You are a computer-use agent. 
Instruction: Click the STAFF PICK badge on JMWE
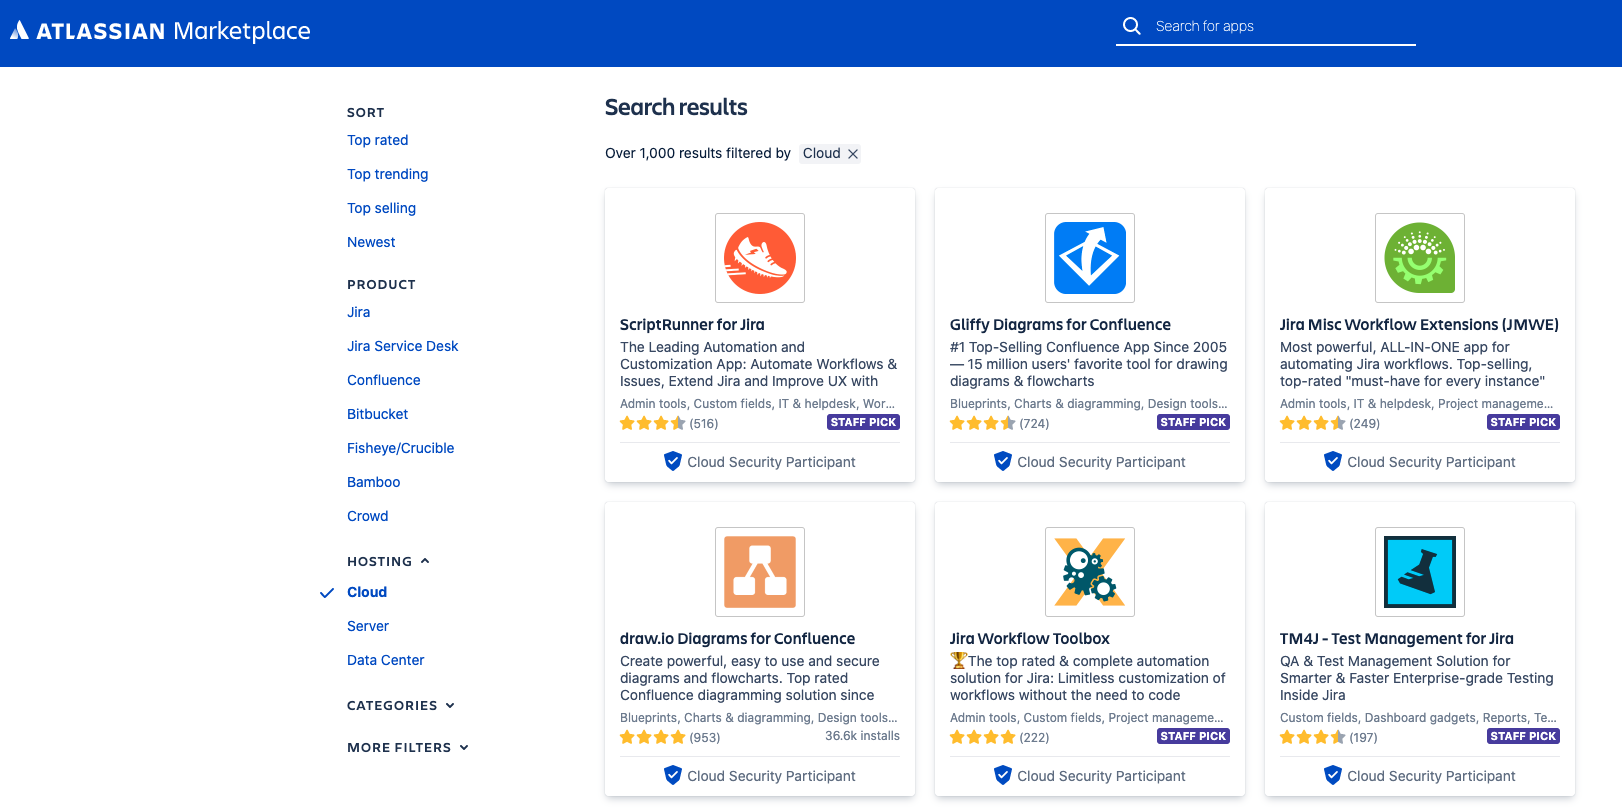(x=1523, y=422)
